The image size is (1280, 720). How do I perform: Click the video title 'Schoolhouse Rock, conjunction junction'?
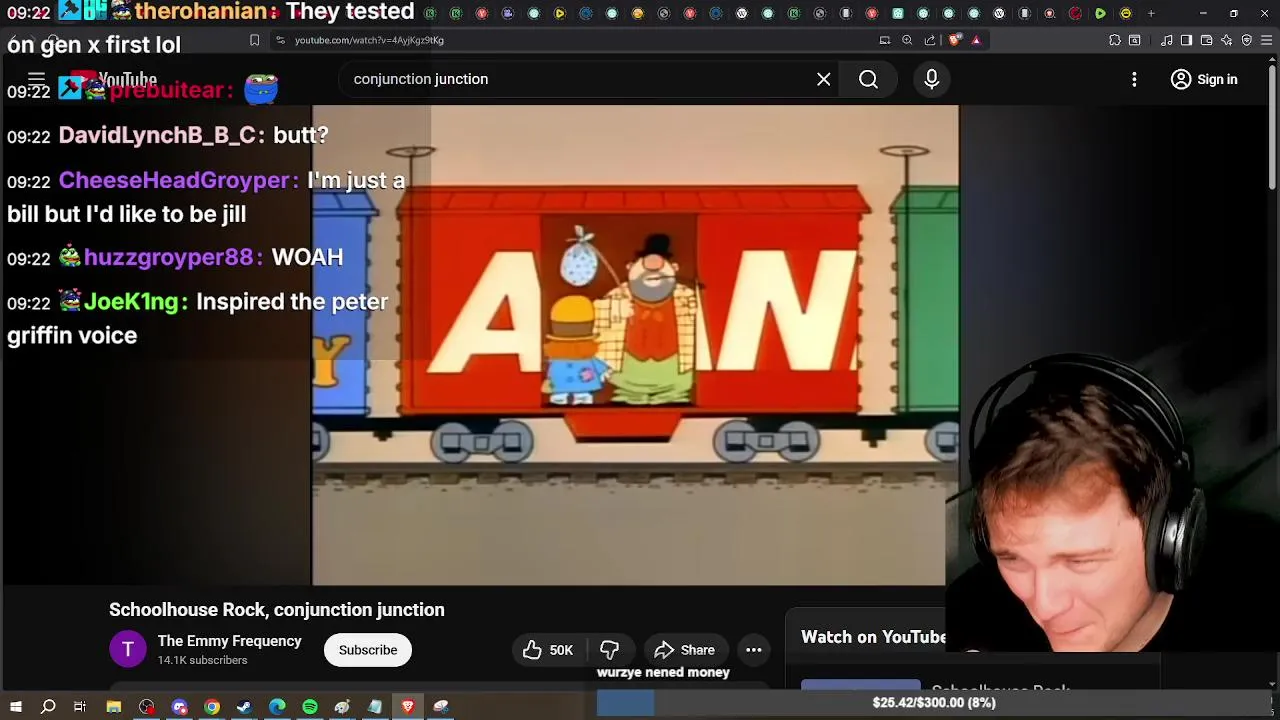pos(277,610)
